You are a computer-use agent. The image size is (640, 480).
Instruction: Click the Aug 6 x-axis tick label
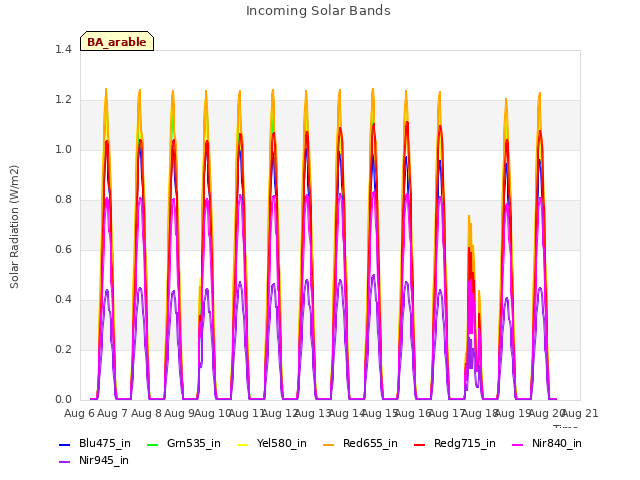[x=79, y=413]
